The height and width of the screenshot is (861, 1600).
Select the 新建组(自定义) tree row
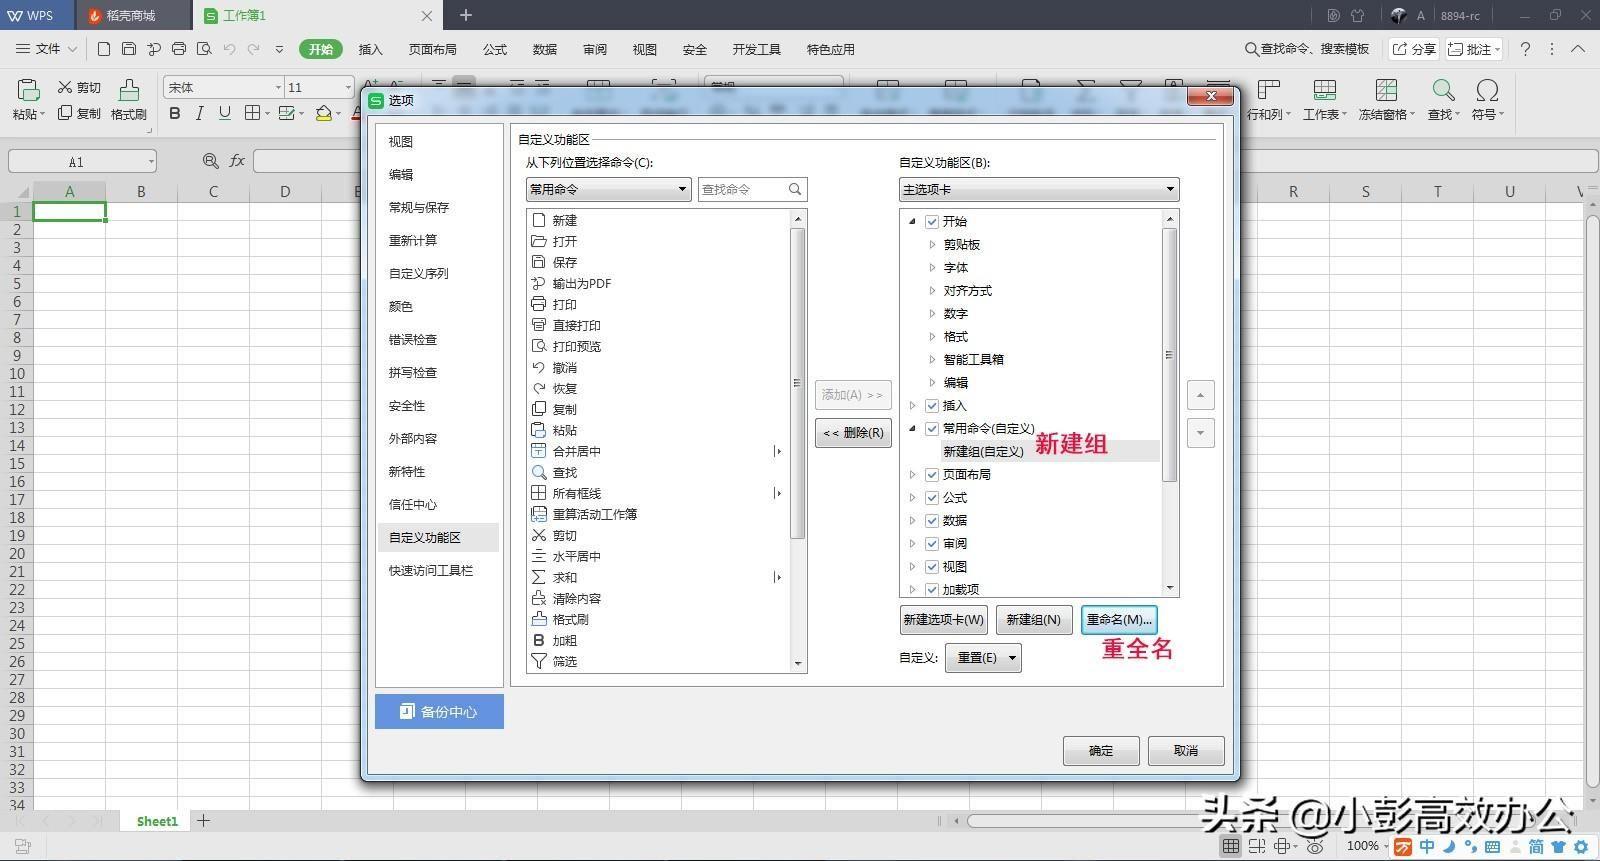tap(1050, 452)
